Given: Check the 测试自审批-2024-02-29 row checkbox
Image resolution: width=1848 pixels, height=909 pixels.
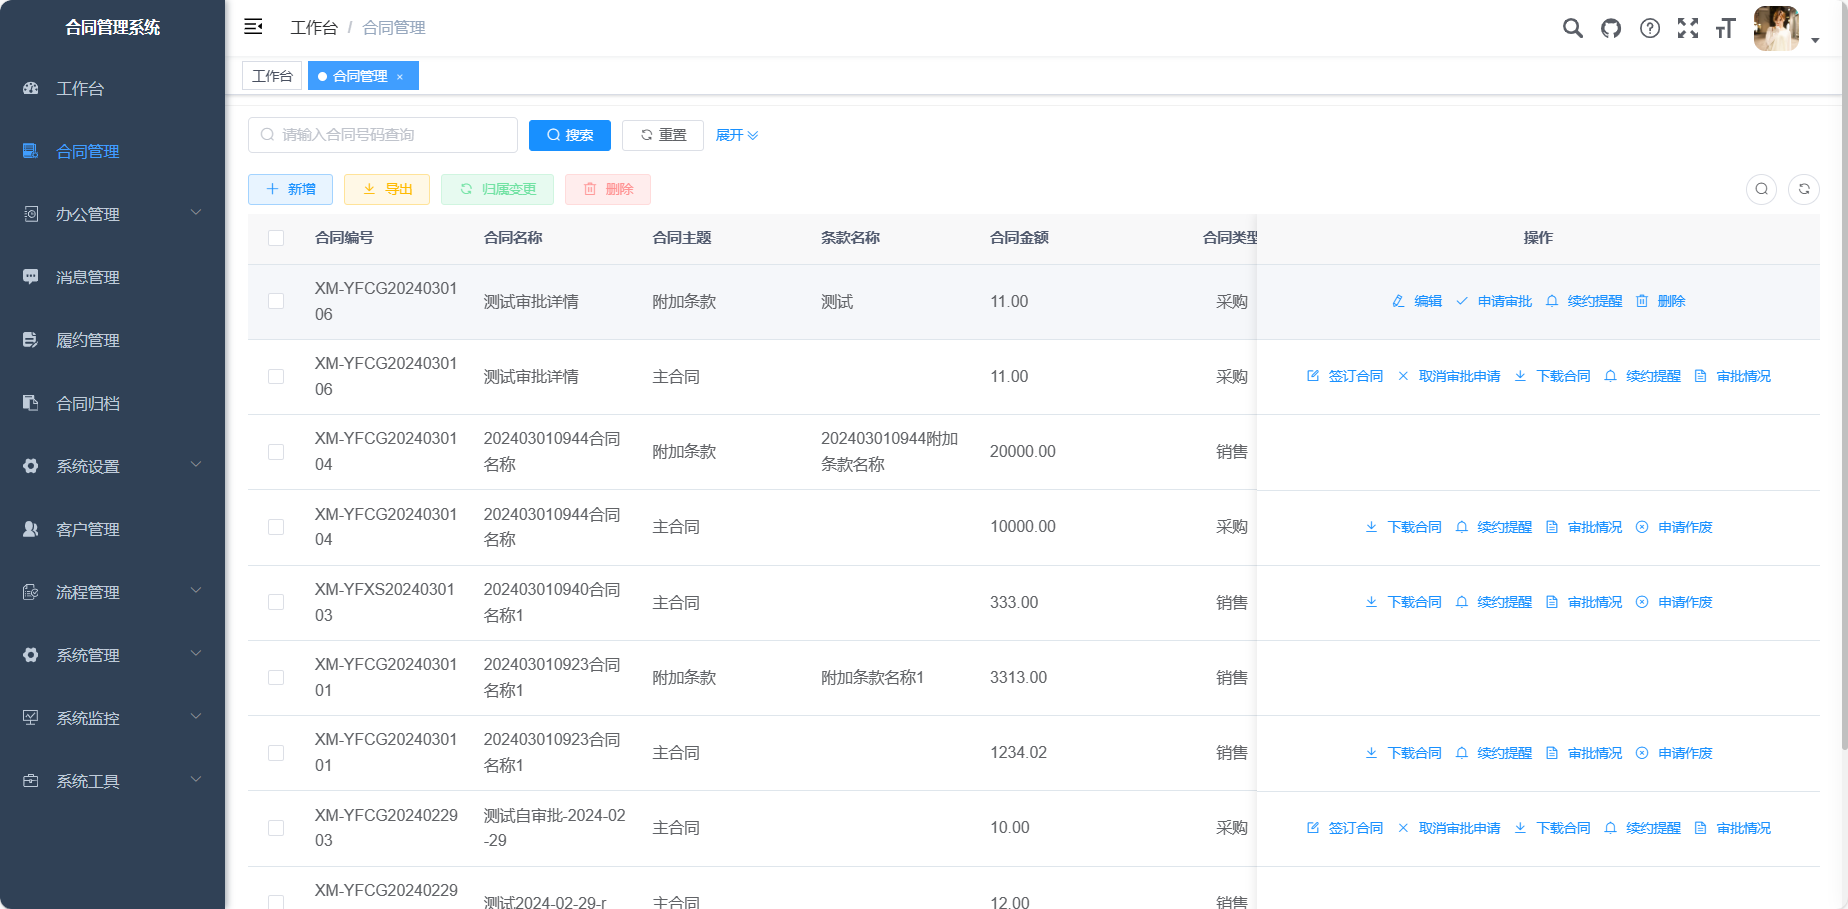Looking at the screenshot, I should tap(276, 828).
